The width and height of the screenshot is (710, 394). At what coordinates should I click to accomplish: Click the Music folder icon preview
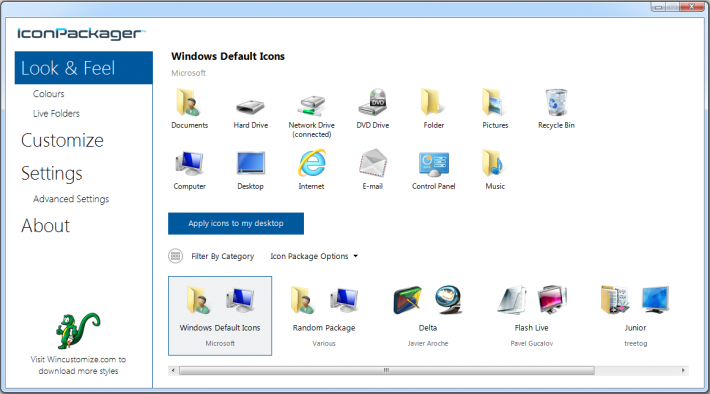(494, 163)
